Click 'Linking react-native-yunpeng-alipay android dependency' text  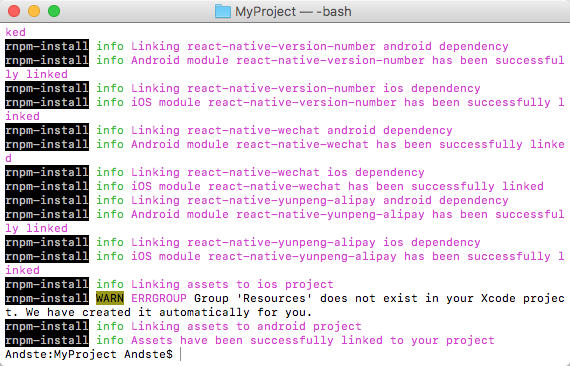pos(320,200)
